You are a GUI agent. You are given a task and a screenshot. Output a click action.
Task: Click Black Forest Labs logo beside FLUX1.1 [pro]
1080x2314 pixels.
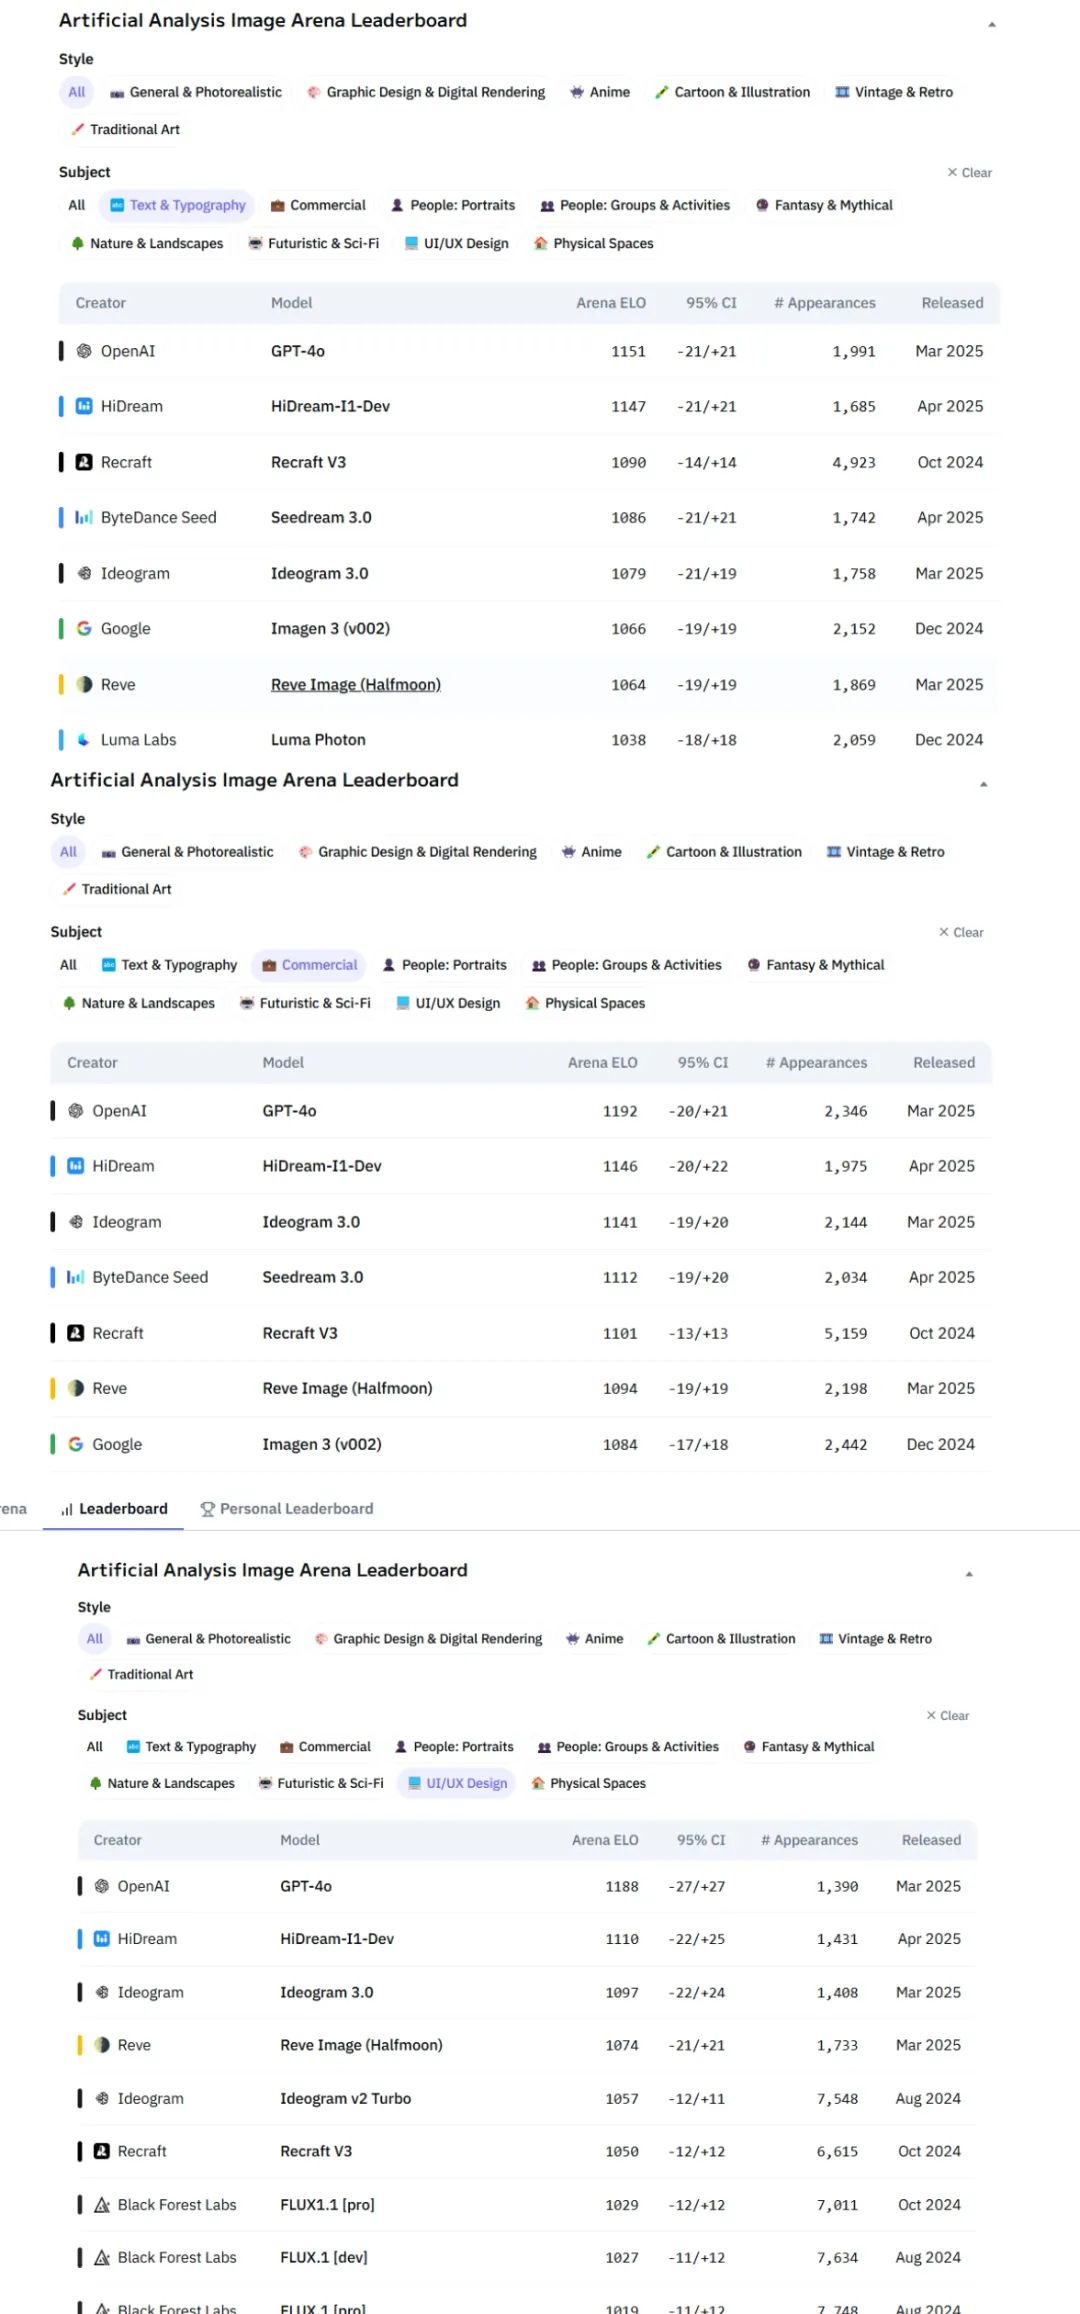[x=102, y=2204]
